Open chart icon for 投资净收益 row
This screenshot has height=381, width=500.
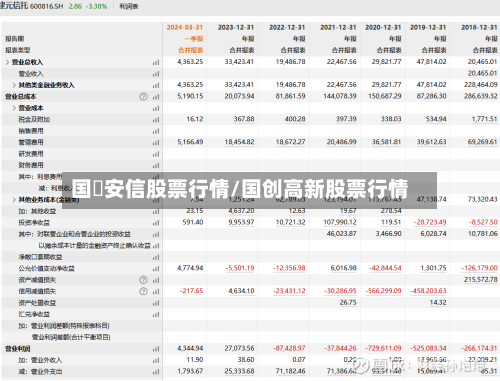coord(156,223)
